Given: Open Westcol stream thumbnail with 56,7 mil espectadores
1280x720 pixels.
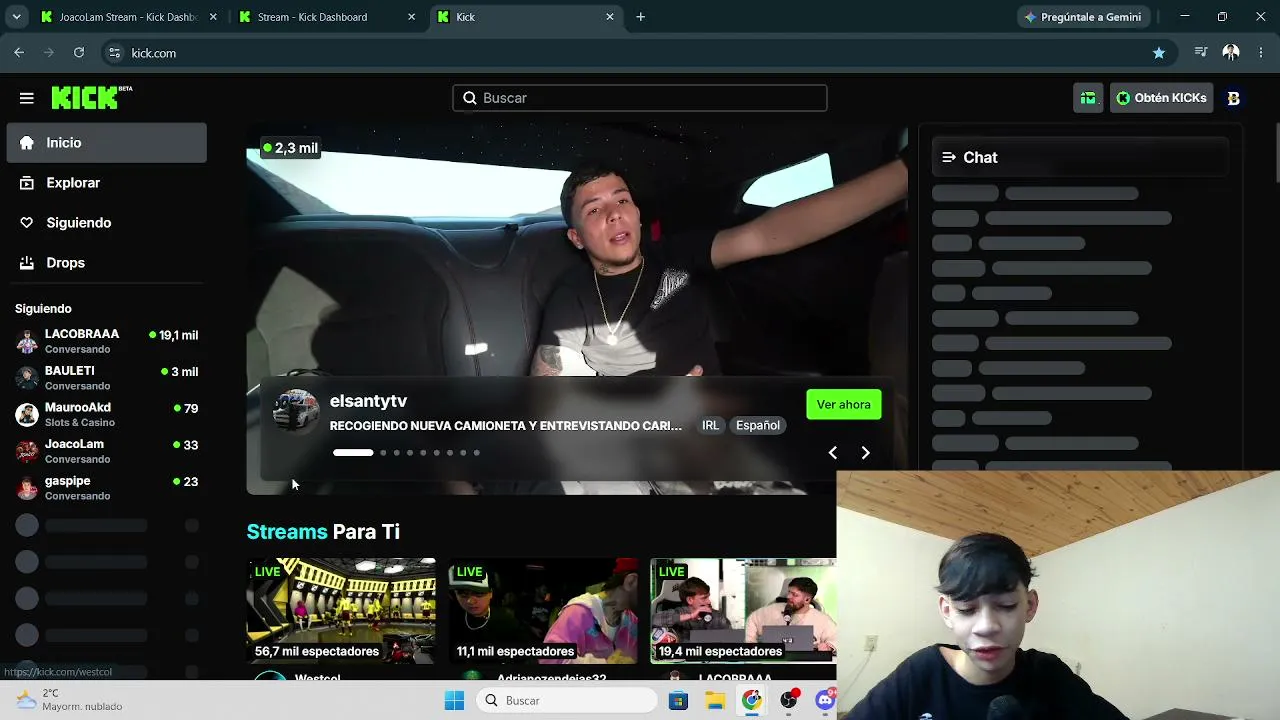Looking at the screenshot, I should 341,610.
